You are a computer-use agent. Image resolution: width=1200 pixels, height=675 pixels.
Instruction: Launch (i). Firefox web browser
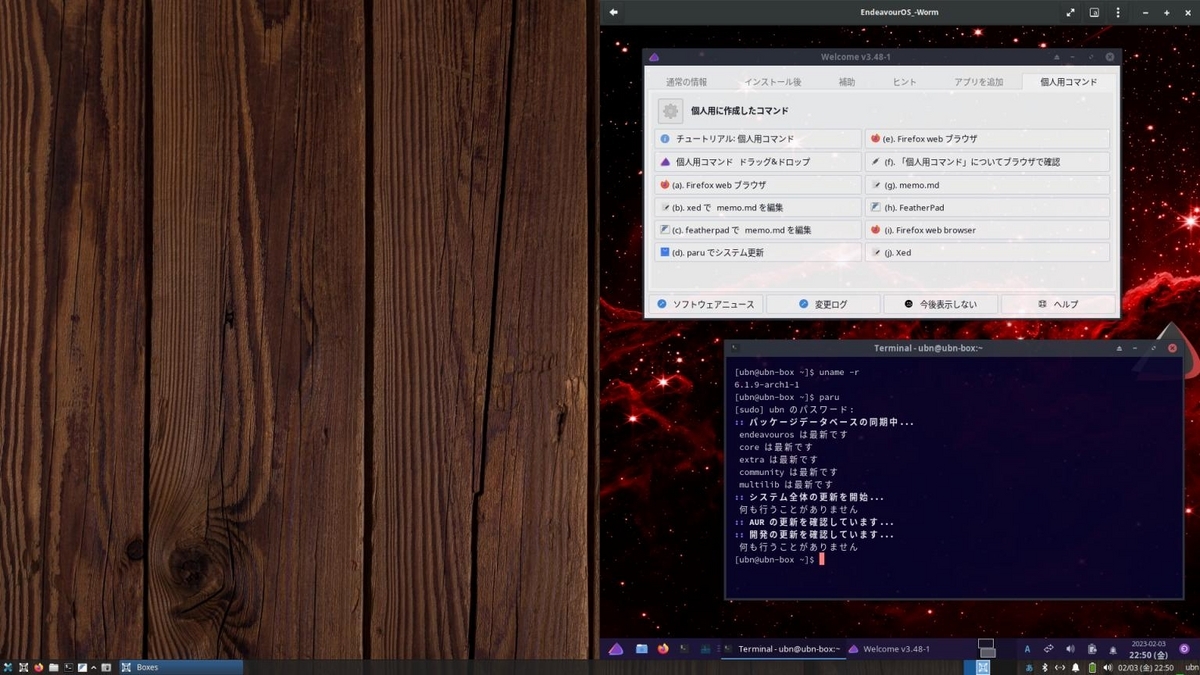[987, 230]
